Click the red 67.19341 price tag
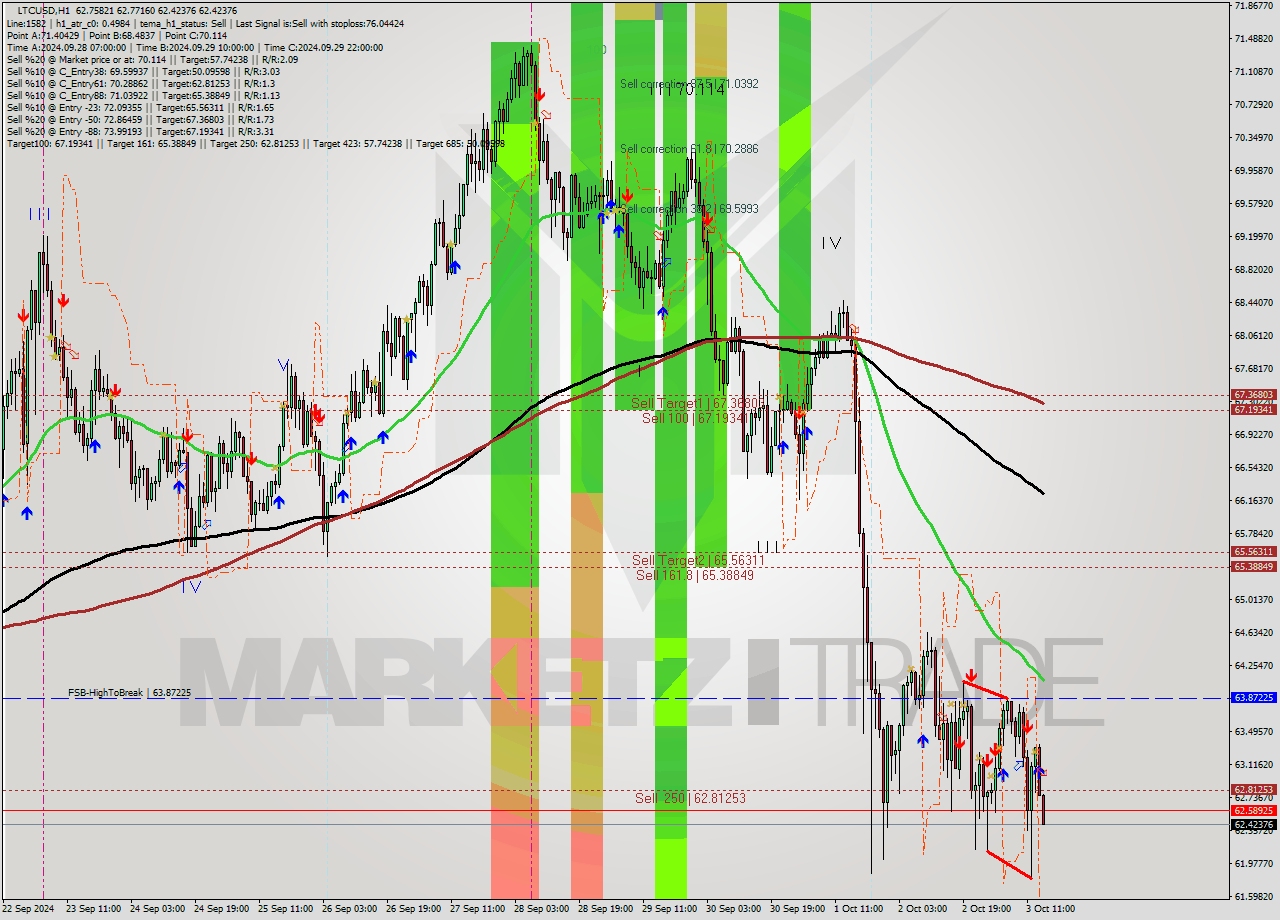Screen dimensions: 1280x920 click(x=1253, y=410)
